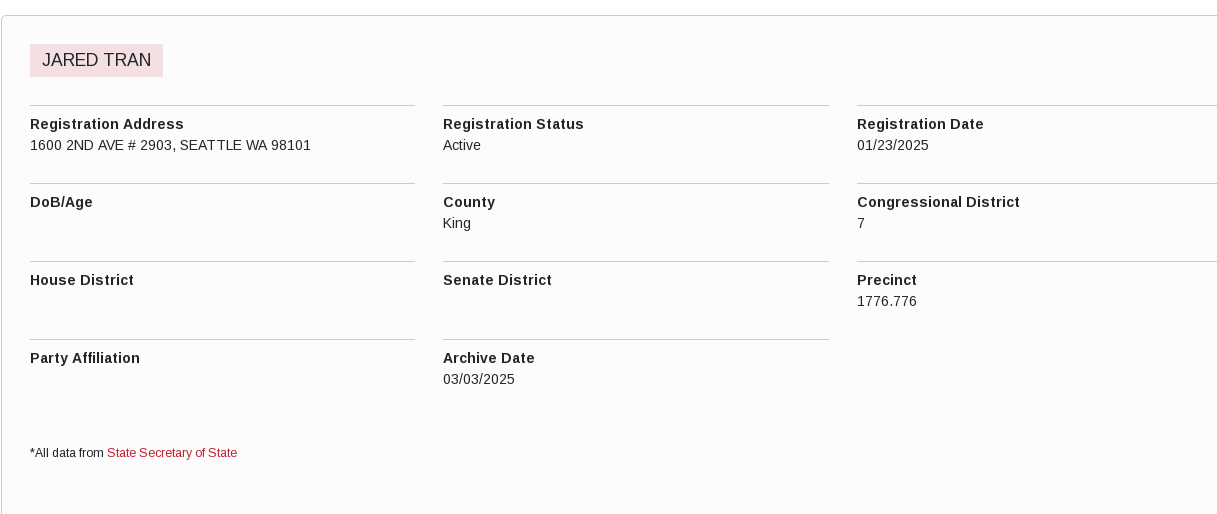1217x514 pixels.
Task: Click the Precinct label
Action: pyautogui.click(x=887, y=280)
